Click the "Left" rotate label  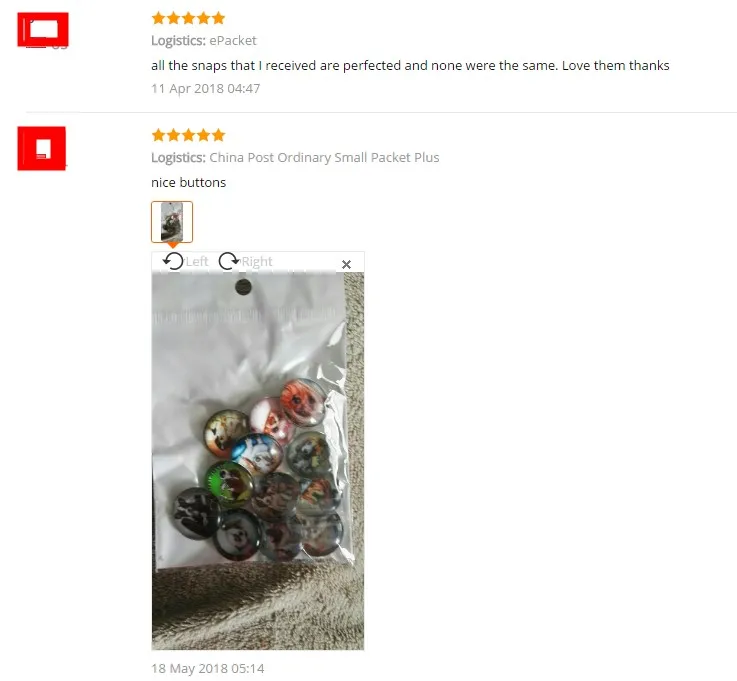[x=196, y=261]
